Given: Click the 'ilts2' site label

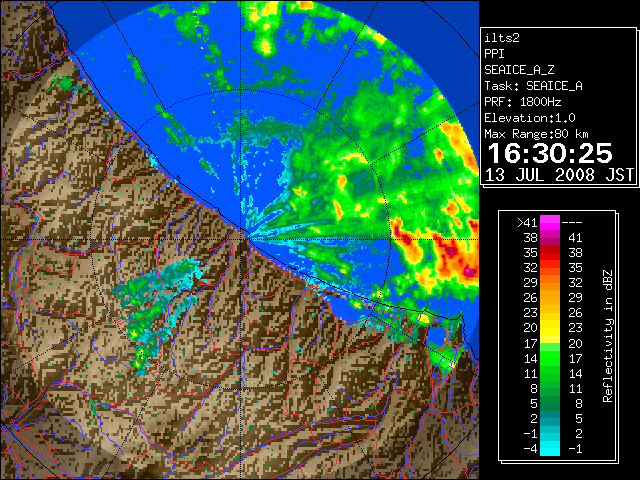Looking at the screenshot, I should click(502, 38).
